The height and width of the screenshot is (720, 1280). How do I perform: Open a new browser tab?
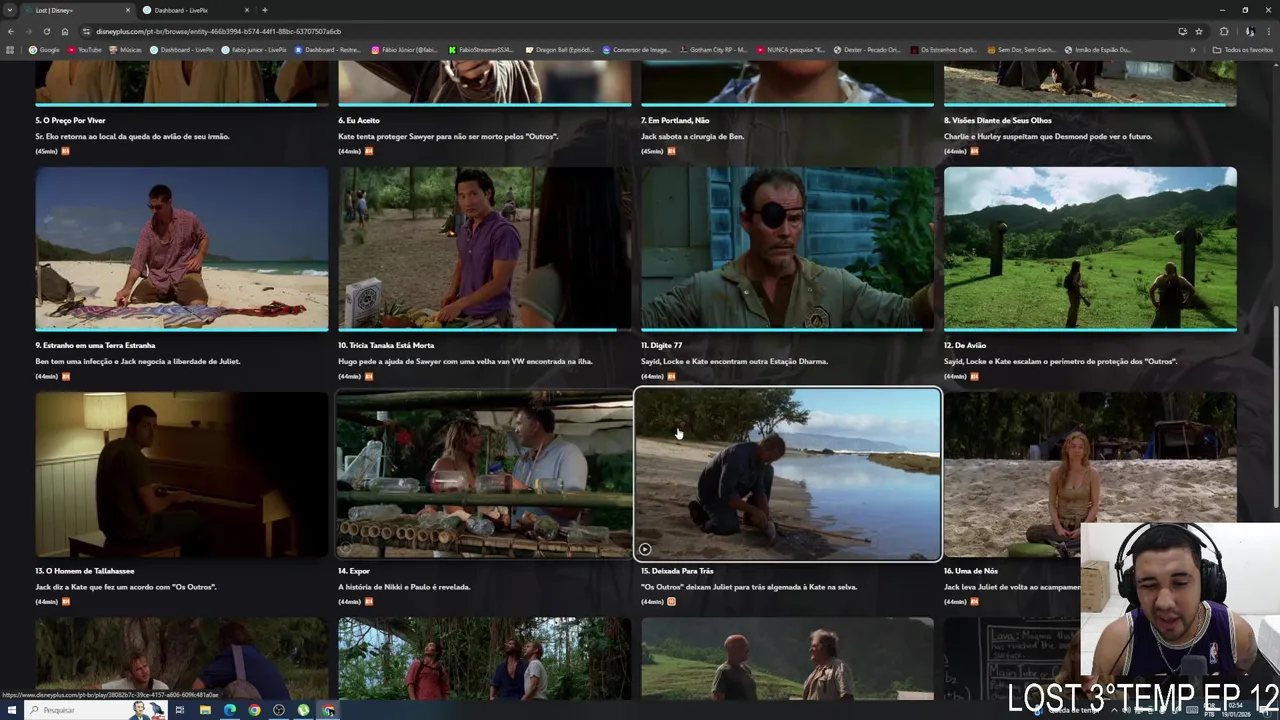[x=264, y=10]
